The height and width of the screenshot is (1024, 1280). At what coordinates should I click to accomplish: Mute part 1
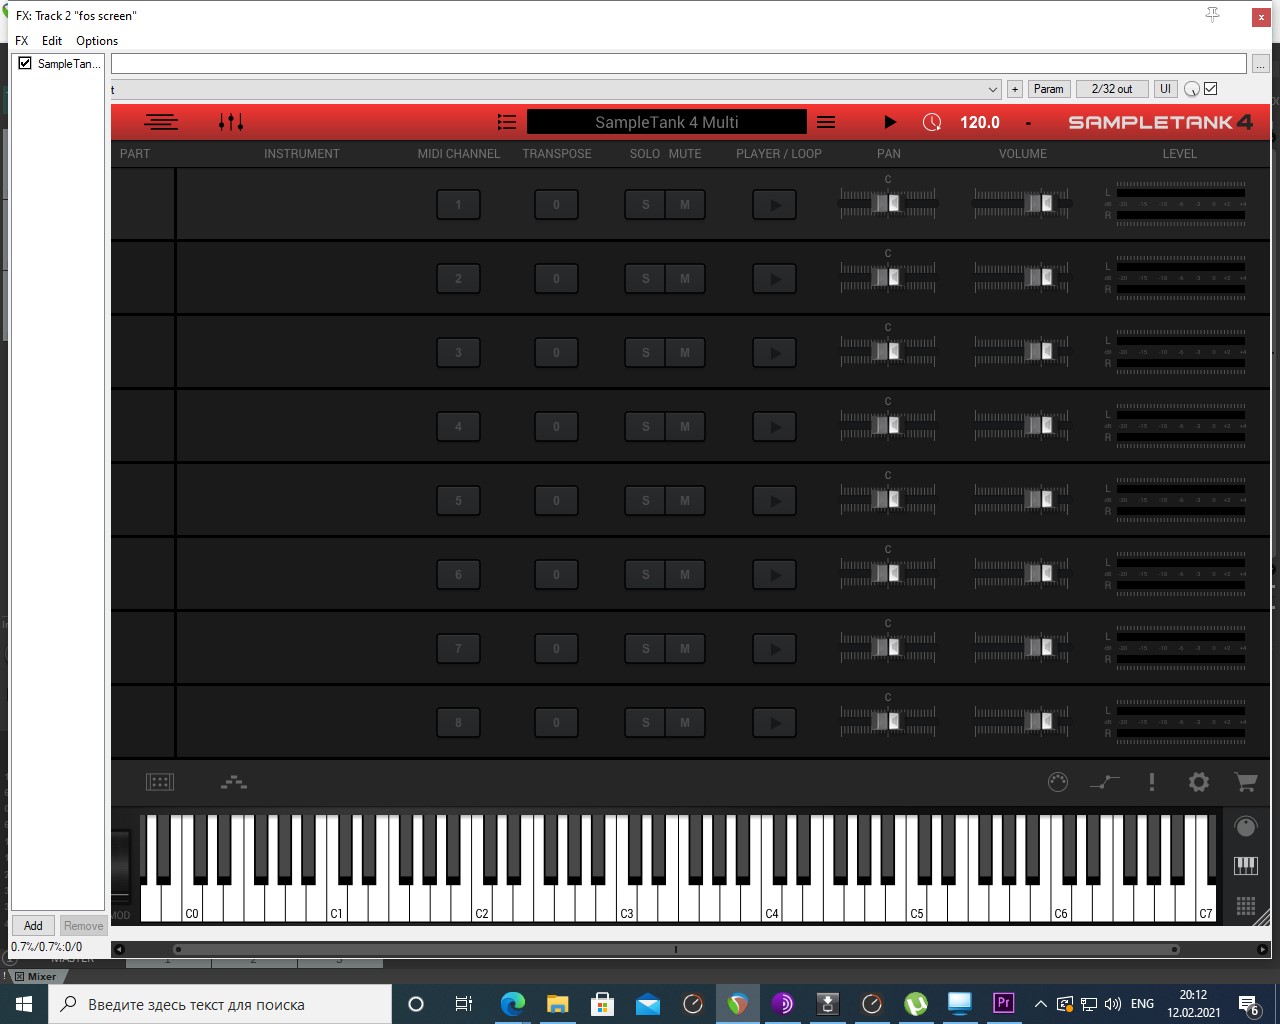685,205
